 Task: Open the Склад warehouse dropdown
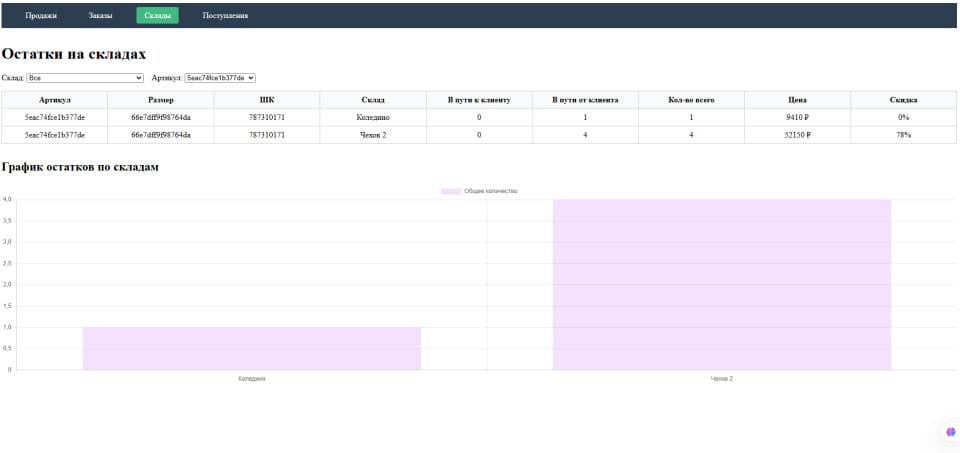[85, 78]
